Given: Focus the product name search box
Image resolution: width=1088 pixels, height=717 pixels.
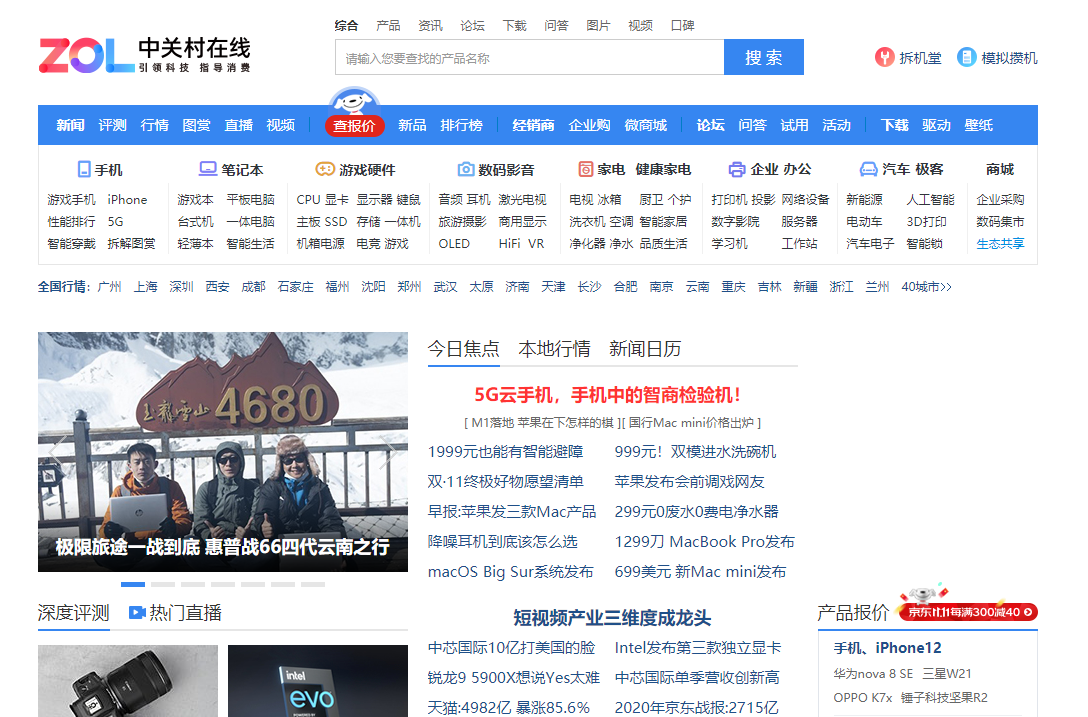Looking at the screenshot, I should tap(529, 58).
